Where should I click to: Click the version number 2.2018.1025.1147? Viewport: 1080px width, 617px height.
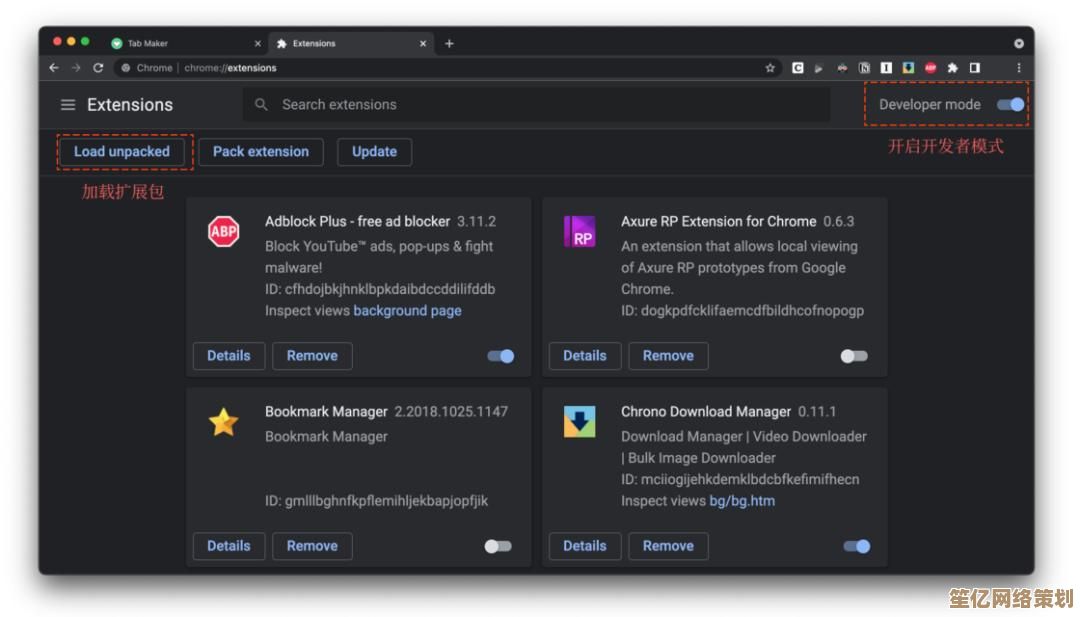click(451, 411)
